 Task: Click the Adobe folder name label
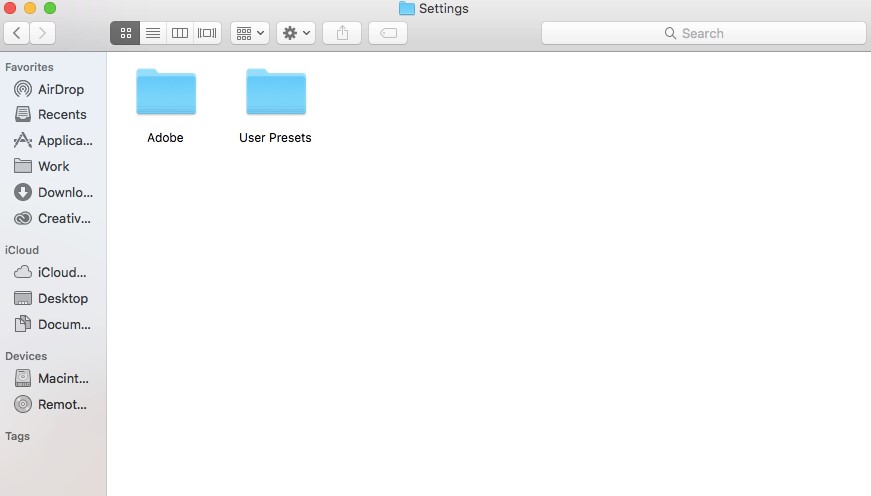[165, 138]
